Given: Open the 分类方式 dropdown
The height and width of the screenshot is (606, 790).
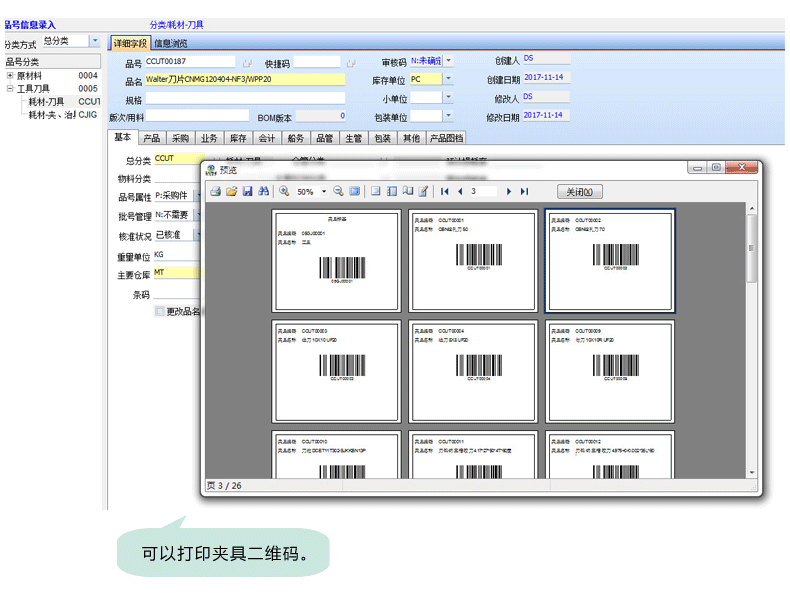Looking at the screenshot, I should click(x=95, y=41).
